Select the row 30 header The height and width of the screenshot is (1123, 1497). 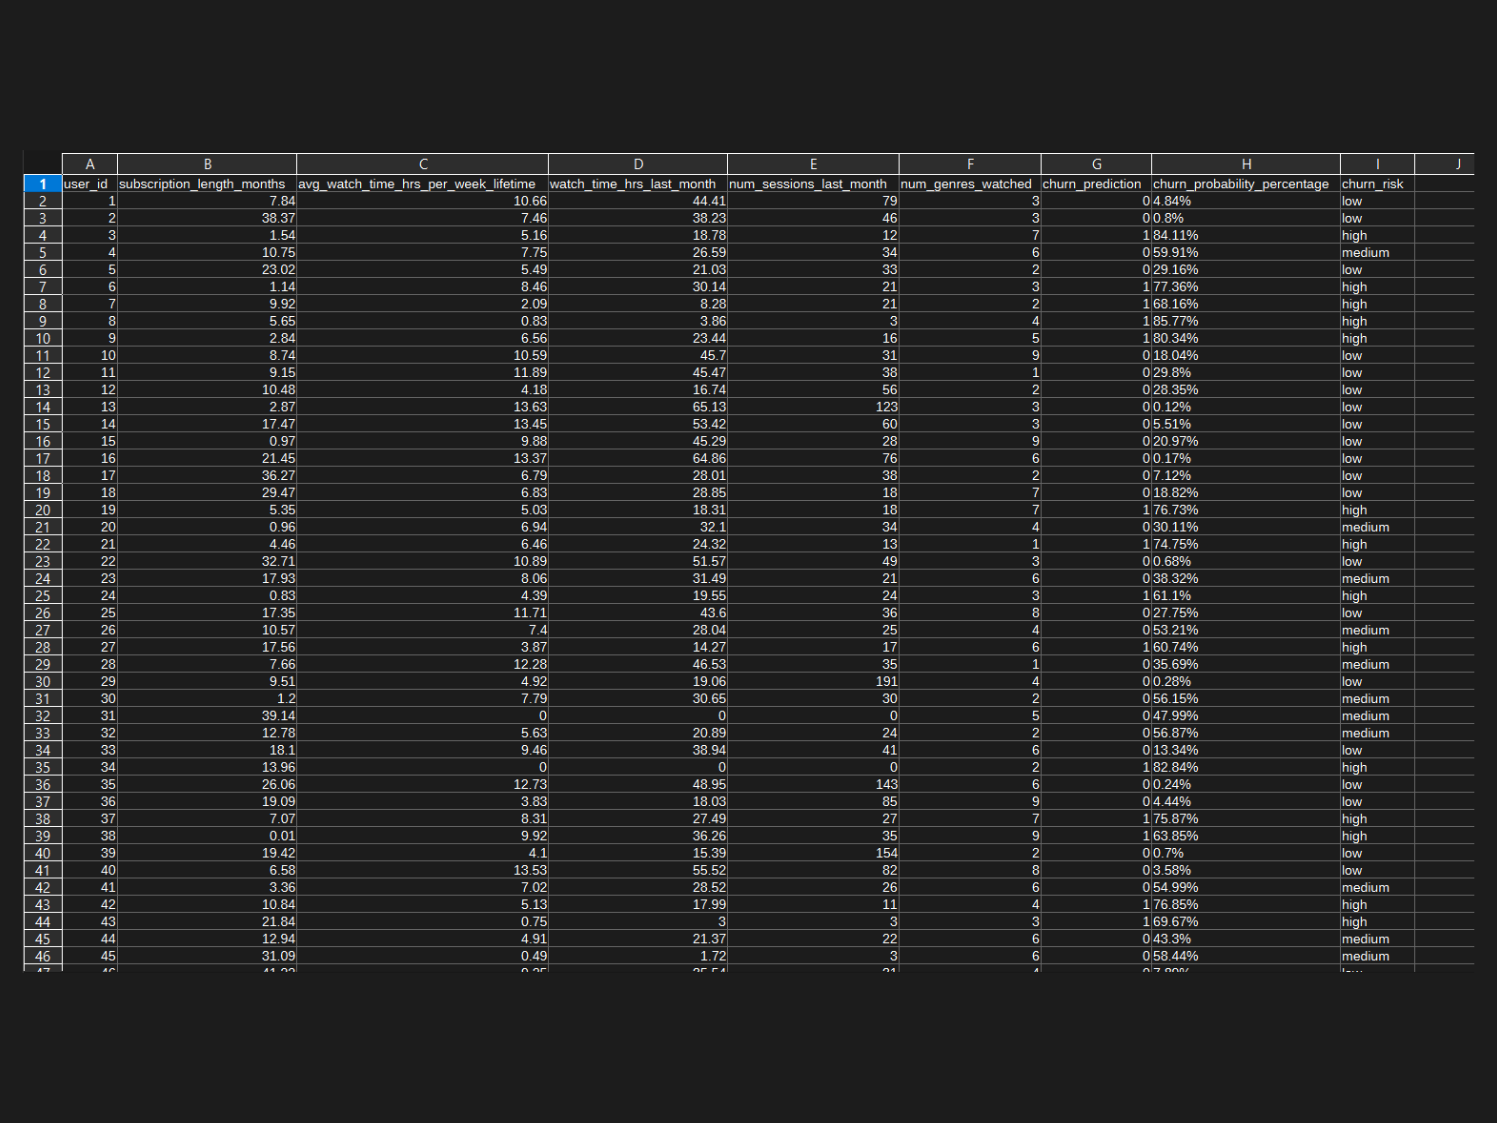tap(43, 682)
